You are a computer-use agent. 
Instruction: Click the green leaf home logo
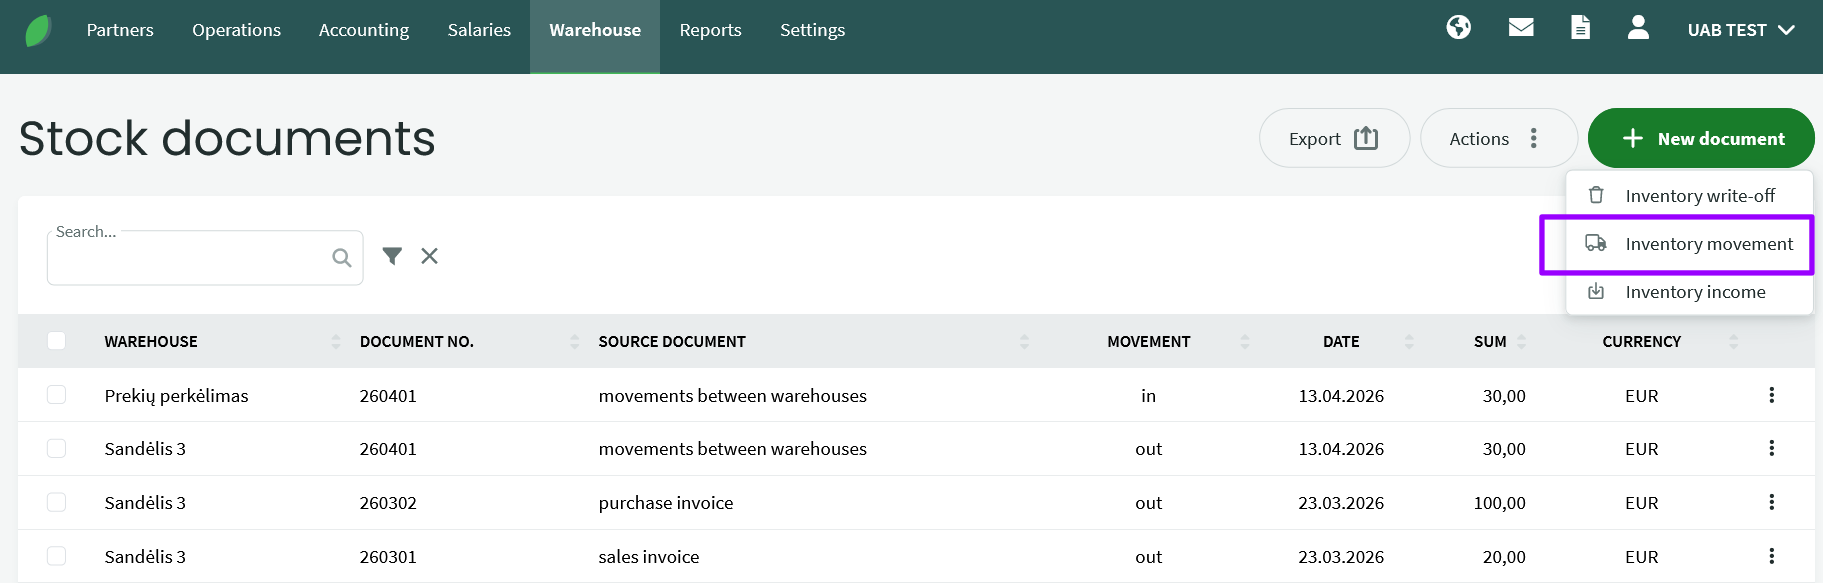(38, 31)
